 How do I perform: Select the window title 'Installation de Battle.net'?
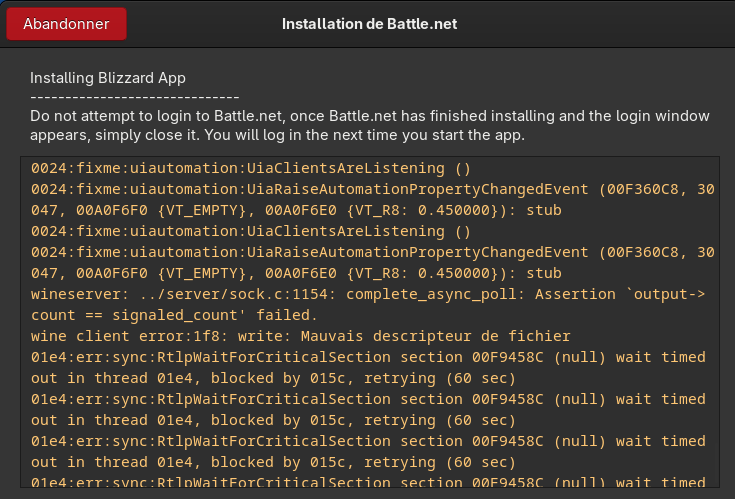(369, 24)
